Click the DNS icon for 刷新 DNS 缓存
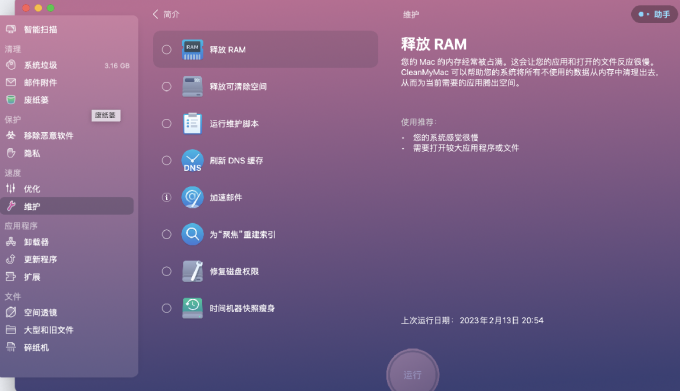Screen dimensions: 680x391 click(192, 160)
